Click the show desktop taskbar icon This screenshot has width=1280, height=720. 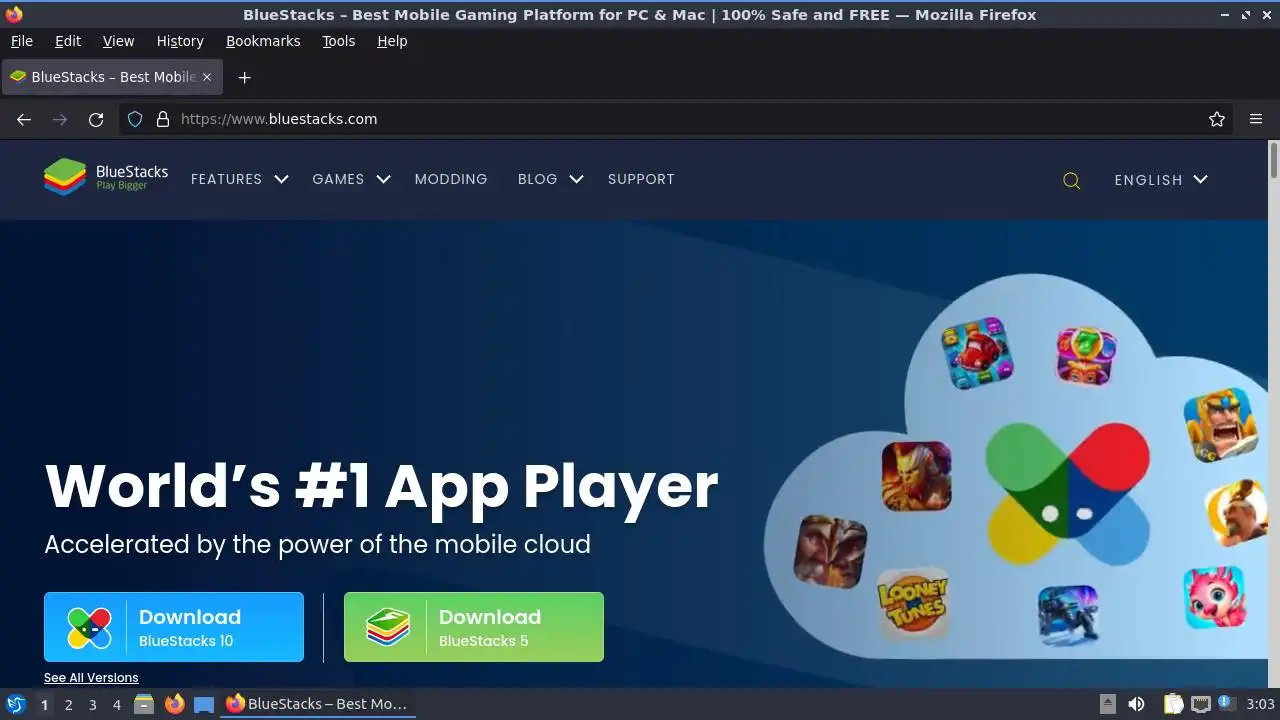click(204, 704)
